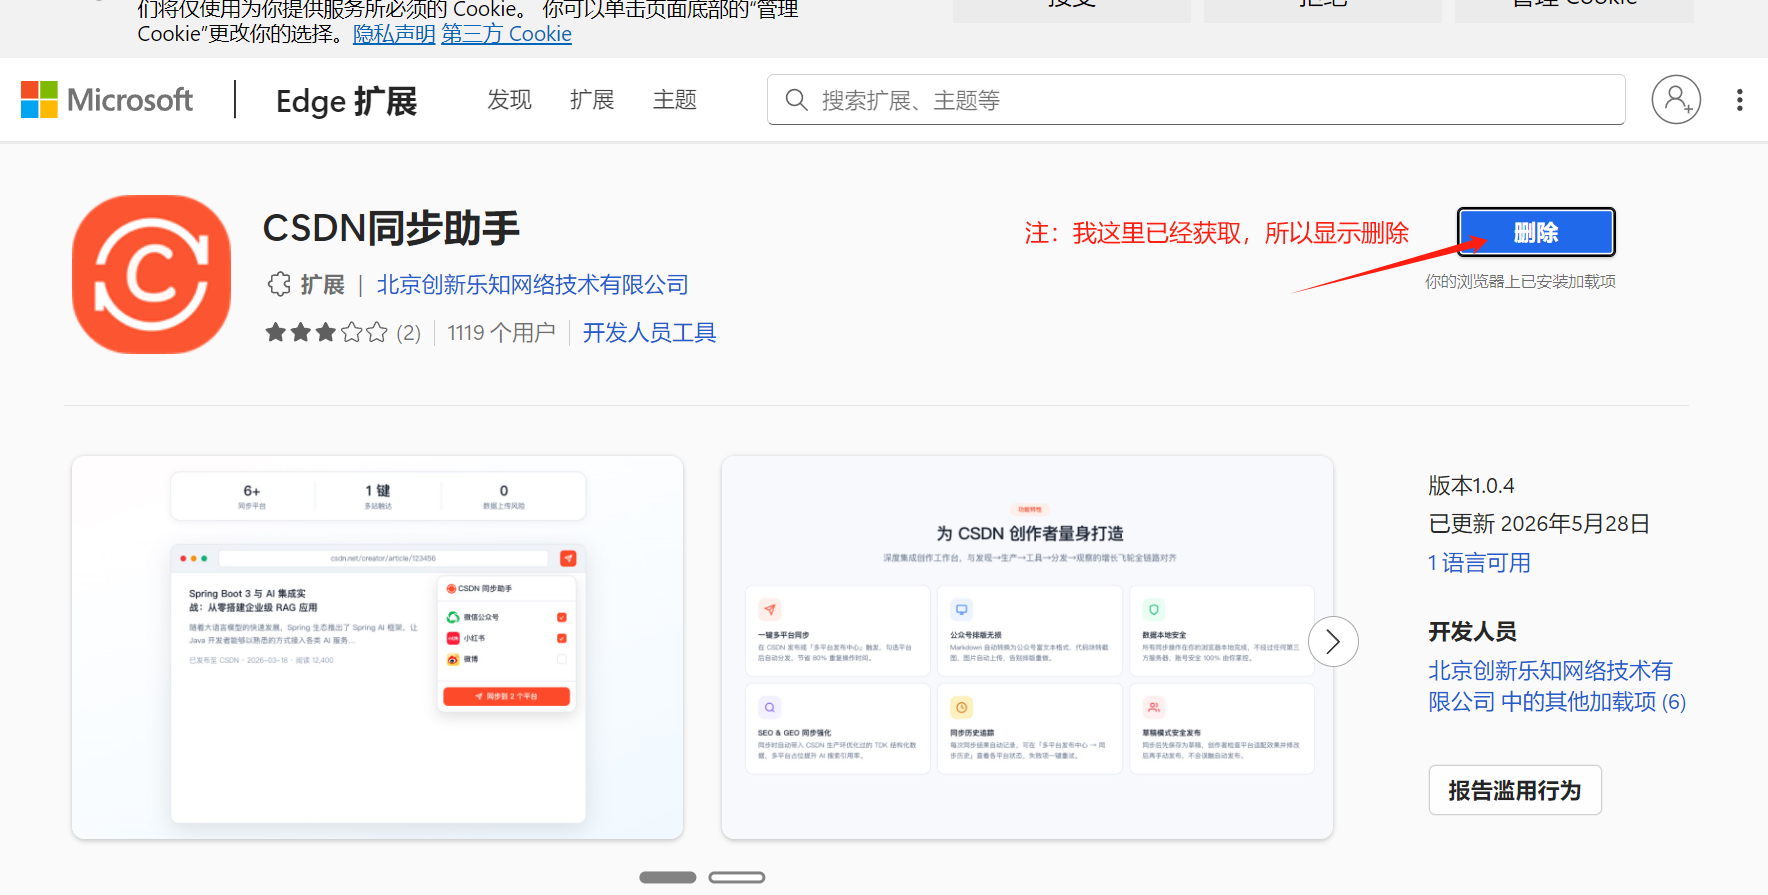Click the search magnifier icon
1768x895 pixels.
coord(796,100)
